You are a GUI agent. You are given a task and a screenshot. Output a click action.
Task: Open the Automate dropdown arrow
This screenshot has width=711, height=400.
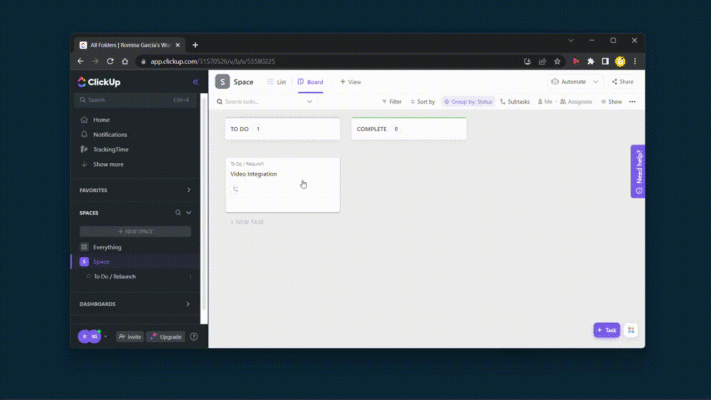[x=595, y=82]
